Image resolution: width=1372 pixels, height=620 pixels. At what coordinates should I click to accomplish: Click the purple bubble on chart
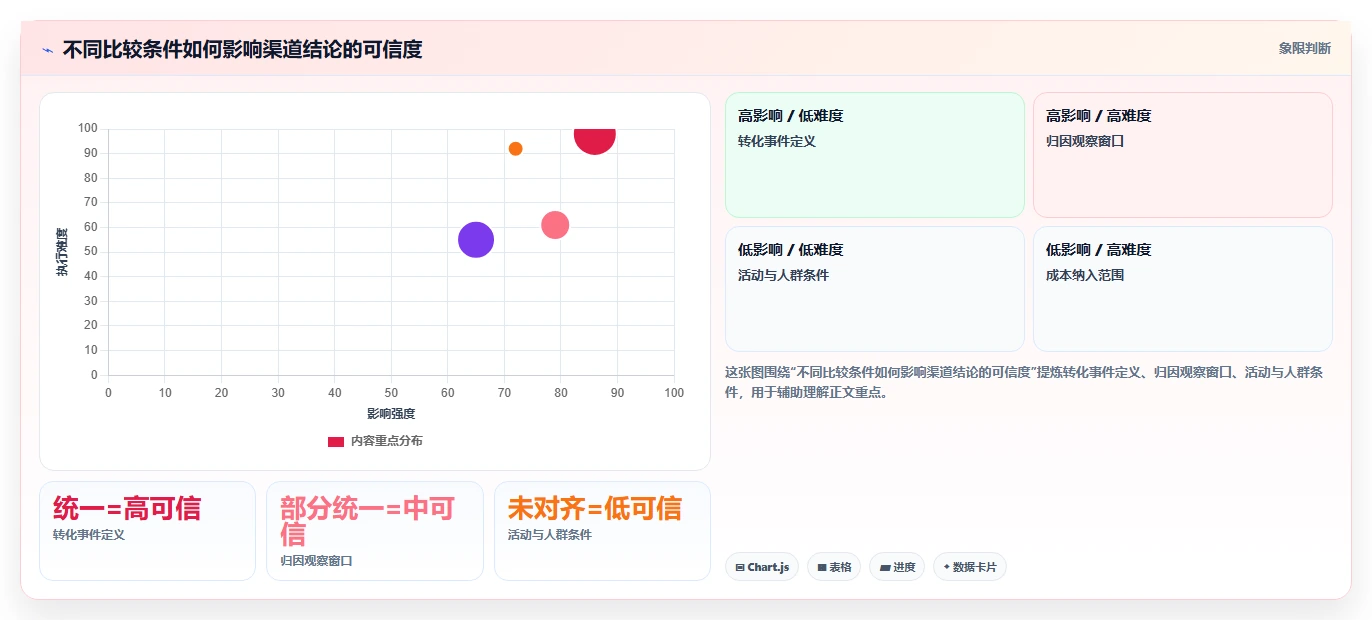[x=476, y=240]
